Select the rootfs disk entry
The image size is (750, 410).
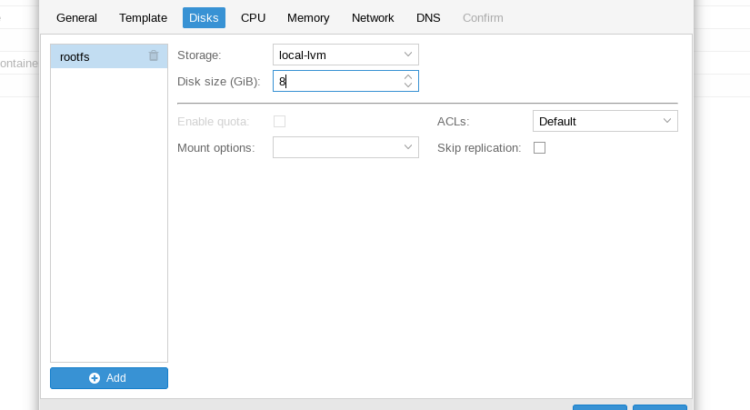(109, 56)
